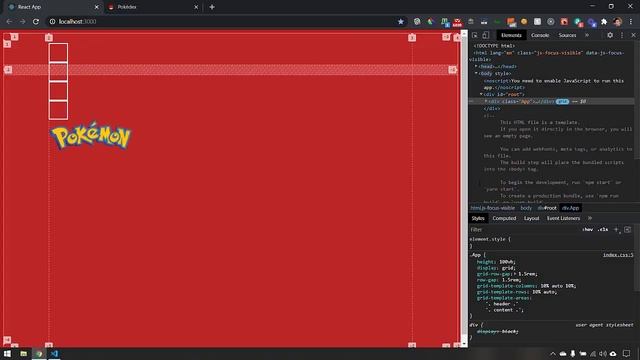Open the Event Listeners pane tab

[563, 218]
